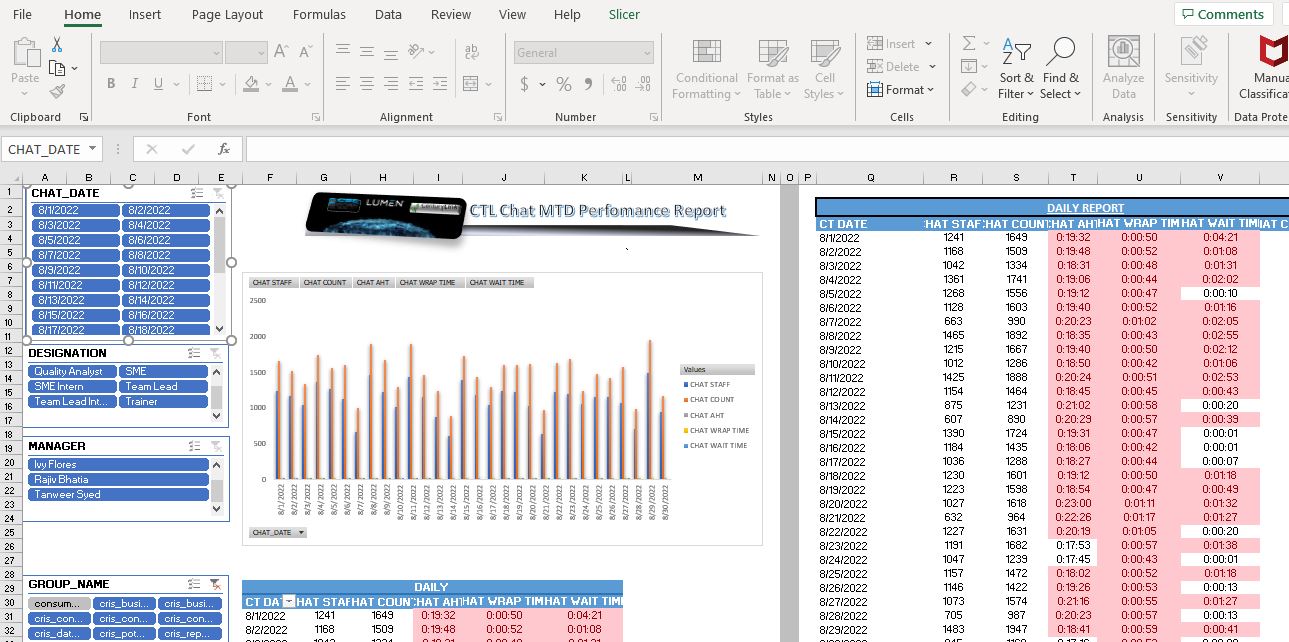Image resolution: width=1289 pixels, height=642 pixels.
Task: Select Ivy Flores in MANAGER slicer
Action: (118, 464)
